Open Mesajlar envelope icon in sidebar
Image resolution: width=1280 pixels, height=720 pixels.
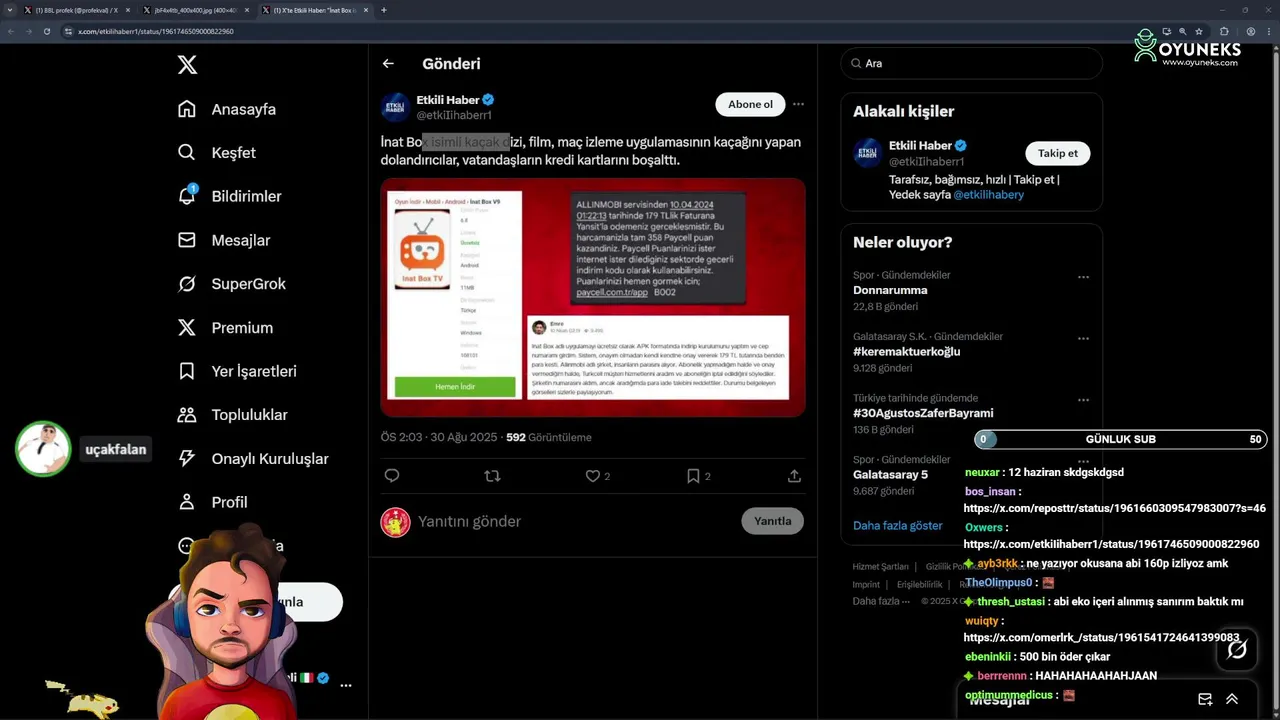[187, 240]
